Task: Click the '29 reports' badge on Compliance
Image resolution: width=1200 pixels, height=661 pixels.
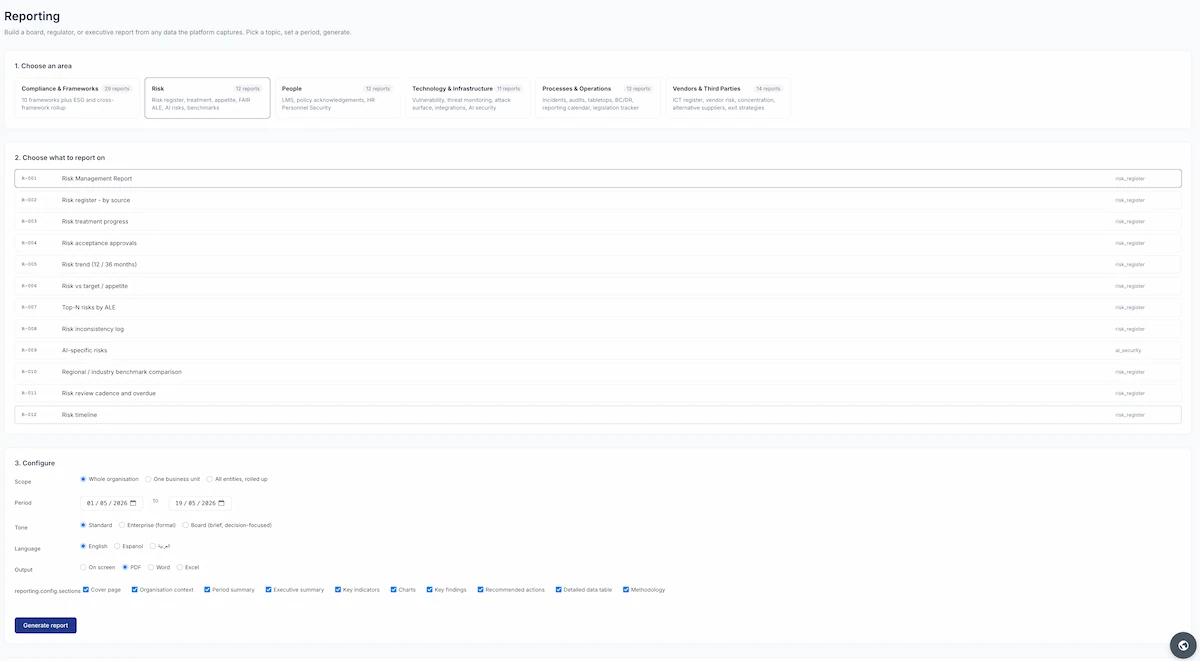Action: tap(117, 88)
